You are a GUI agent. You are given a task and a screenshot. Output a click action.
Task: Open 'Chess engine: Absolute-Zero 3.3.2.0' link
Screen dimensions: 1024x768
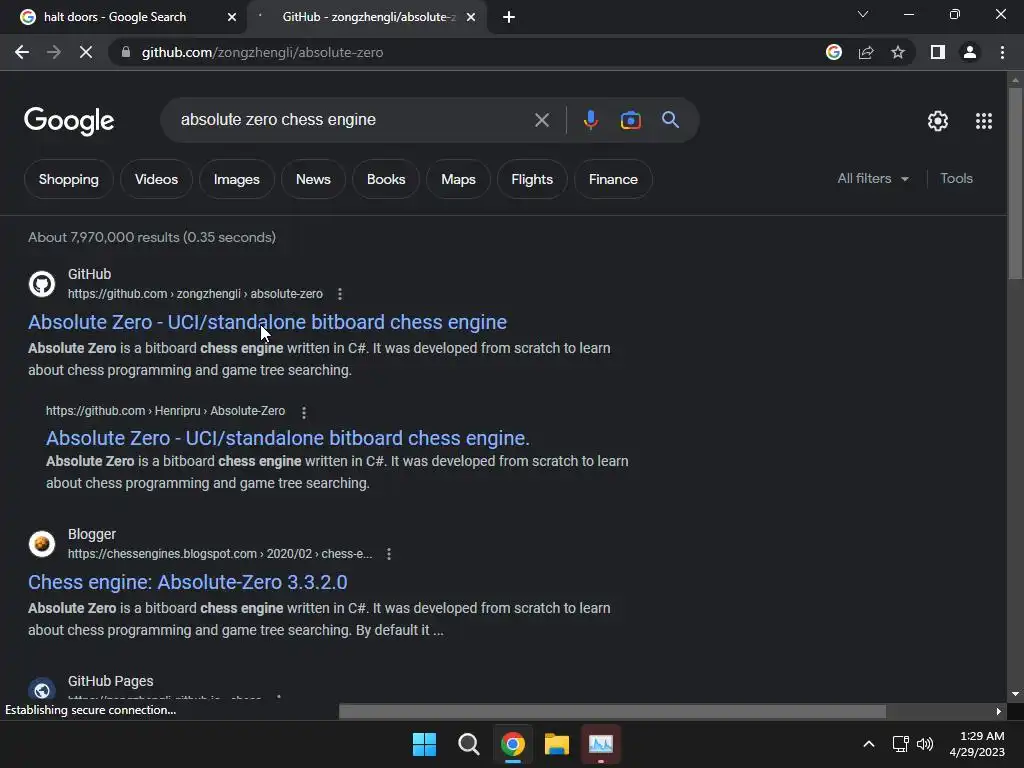[187, 582]
